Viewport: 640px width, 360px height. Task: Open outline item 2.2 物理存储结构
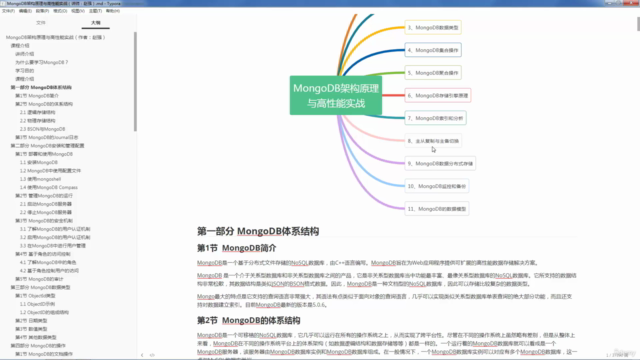click(38, 121)
